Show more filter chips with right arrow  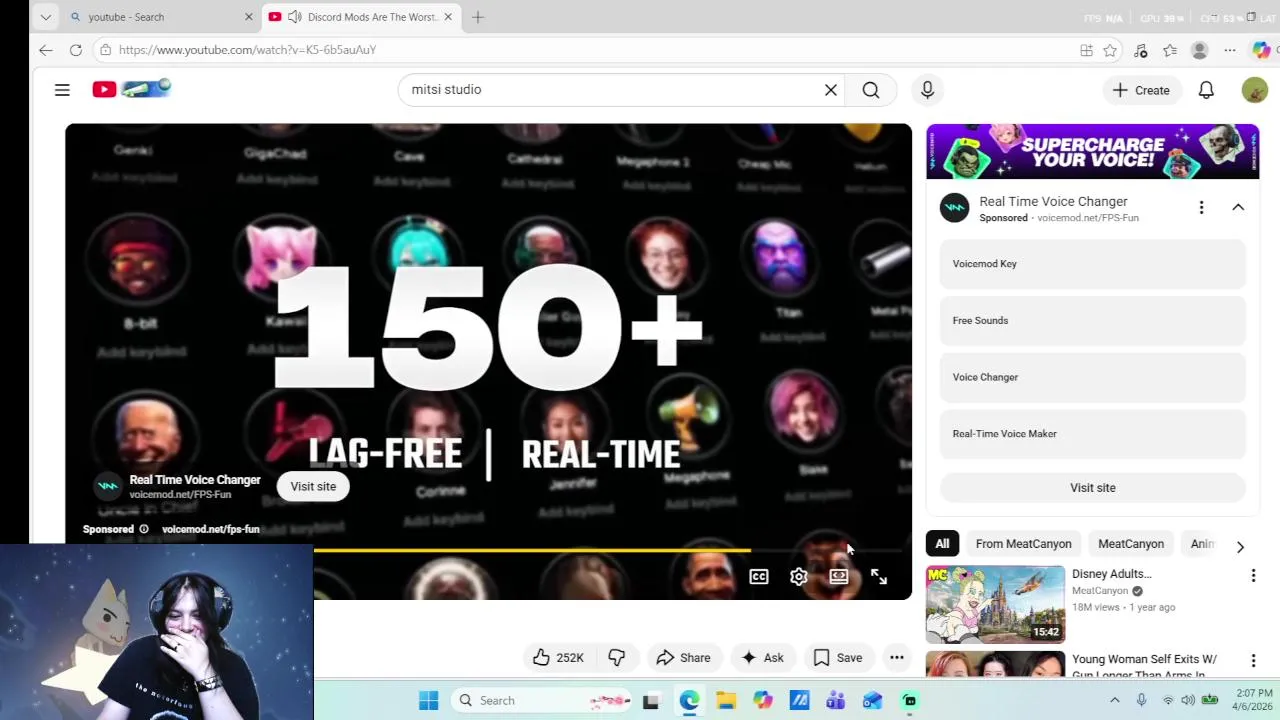pyautogui.click(x=1240, y=546)
